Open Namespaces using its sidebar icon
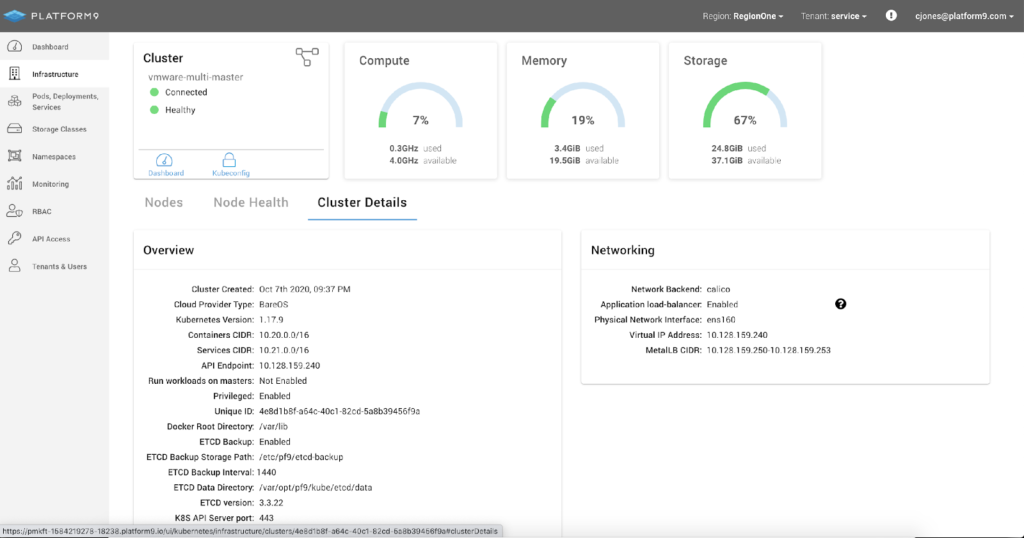1024x538 pixels. (x=14, y=156)
